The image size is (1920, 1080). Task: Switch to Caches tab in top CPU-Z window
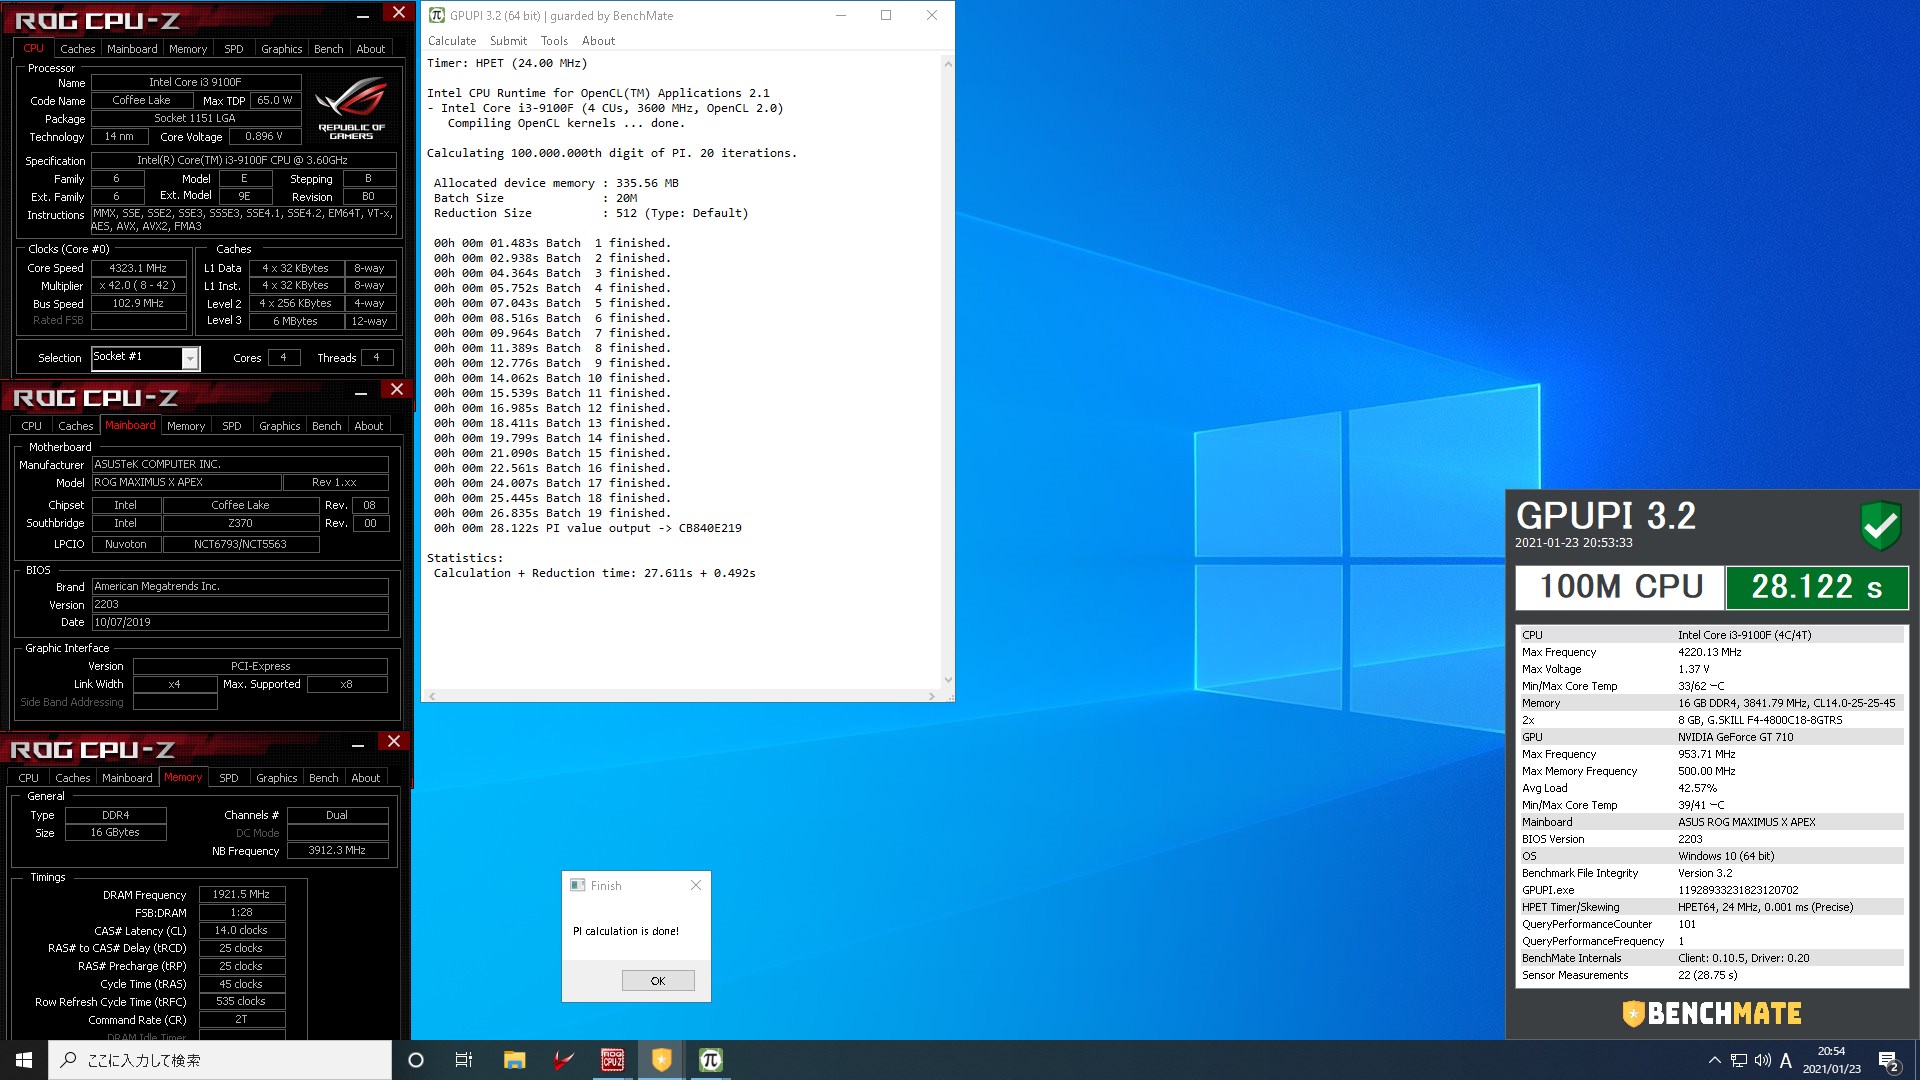point(77,48)
